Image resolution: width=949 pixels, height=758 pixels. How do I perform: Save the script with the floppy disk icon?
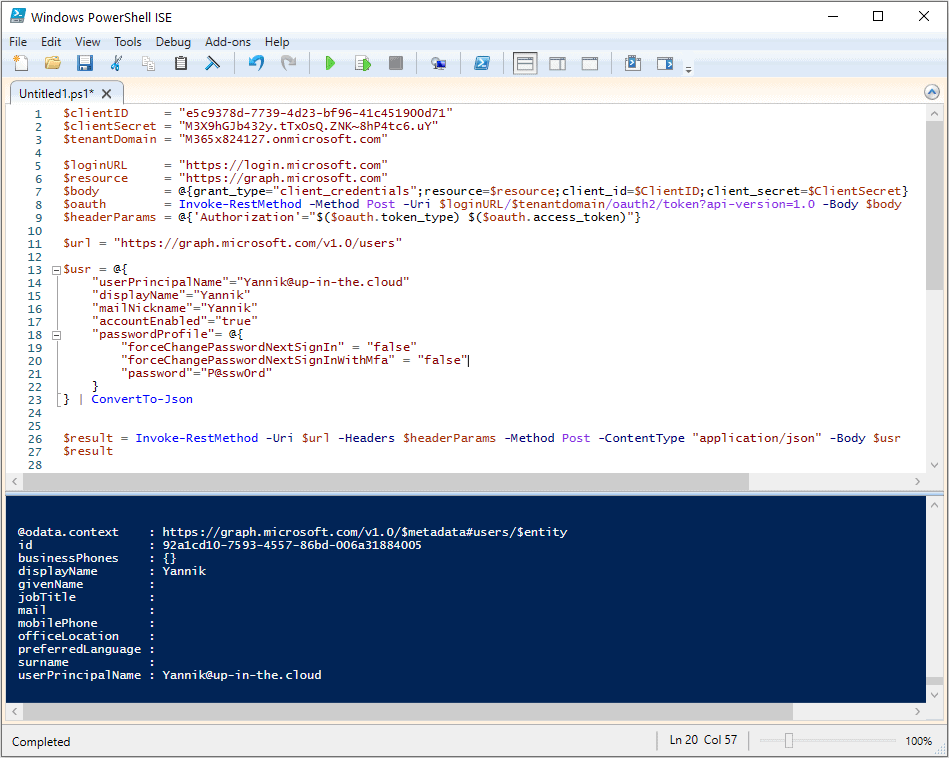pyautogui.click(x=85, y=63)
